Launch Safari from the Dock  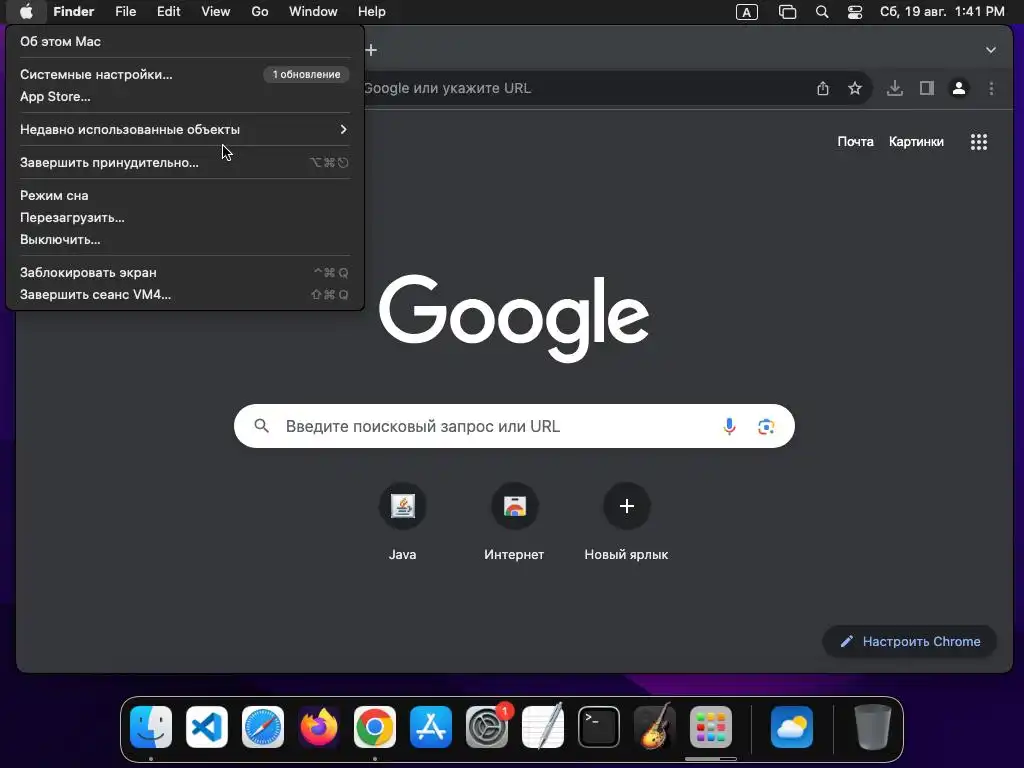click(263, 727)
